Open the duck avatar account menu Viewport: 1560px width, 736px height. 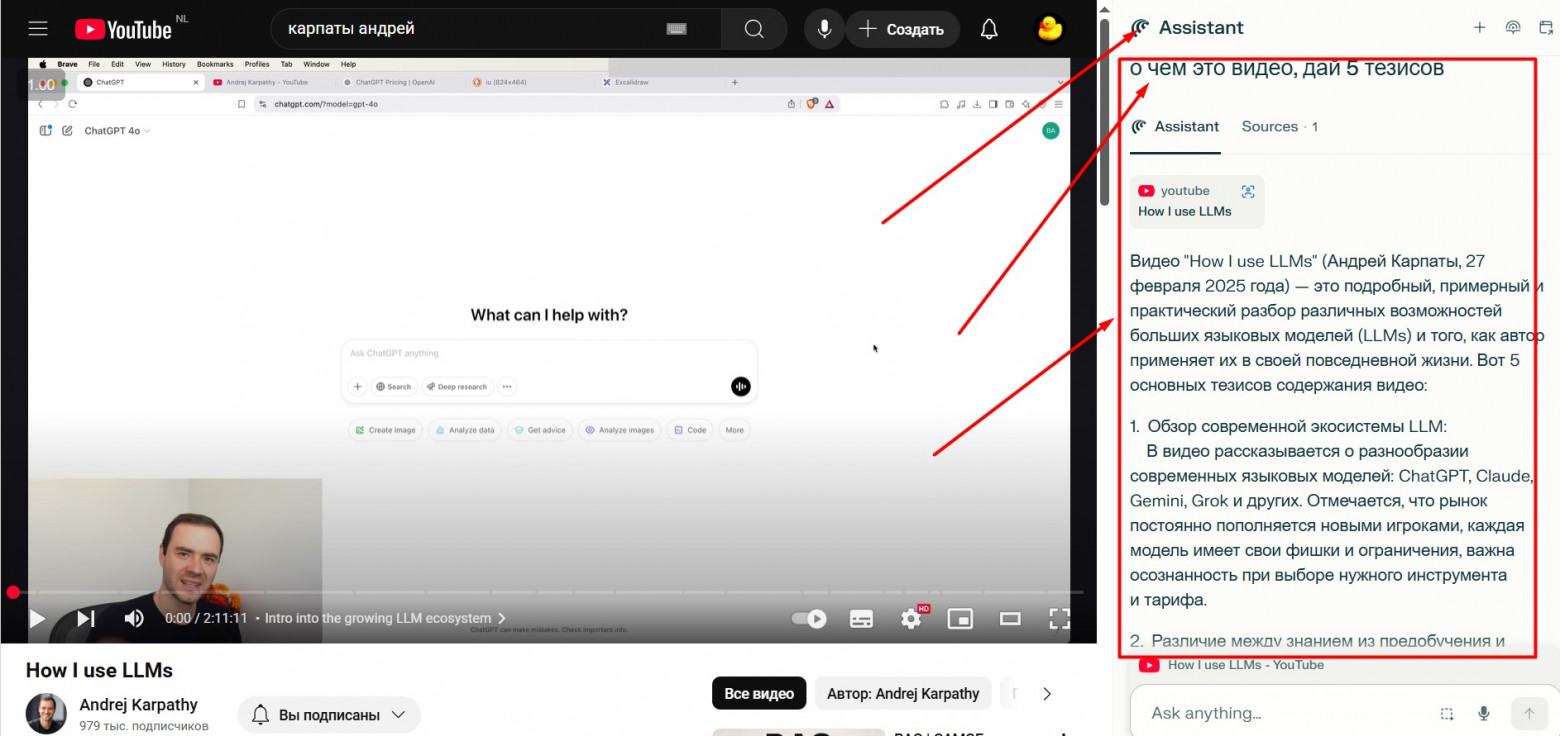(x=1049, y=29)
